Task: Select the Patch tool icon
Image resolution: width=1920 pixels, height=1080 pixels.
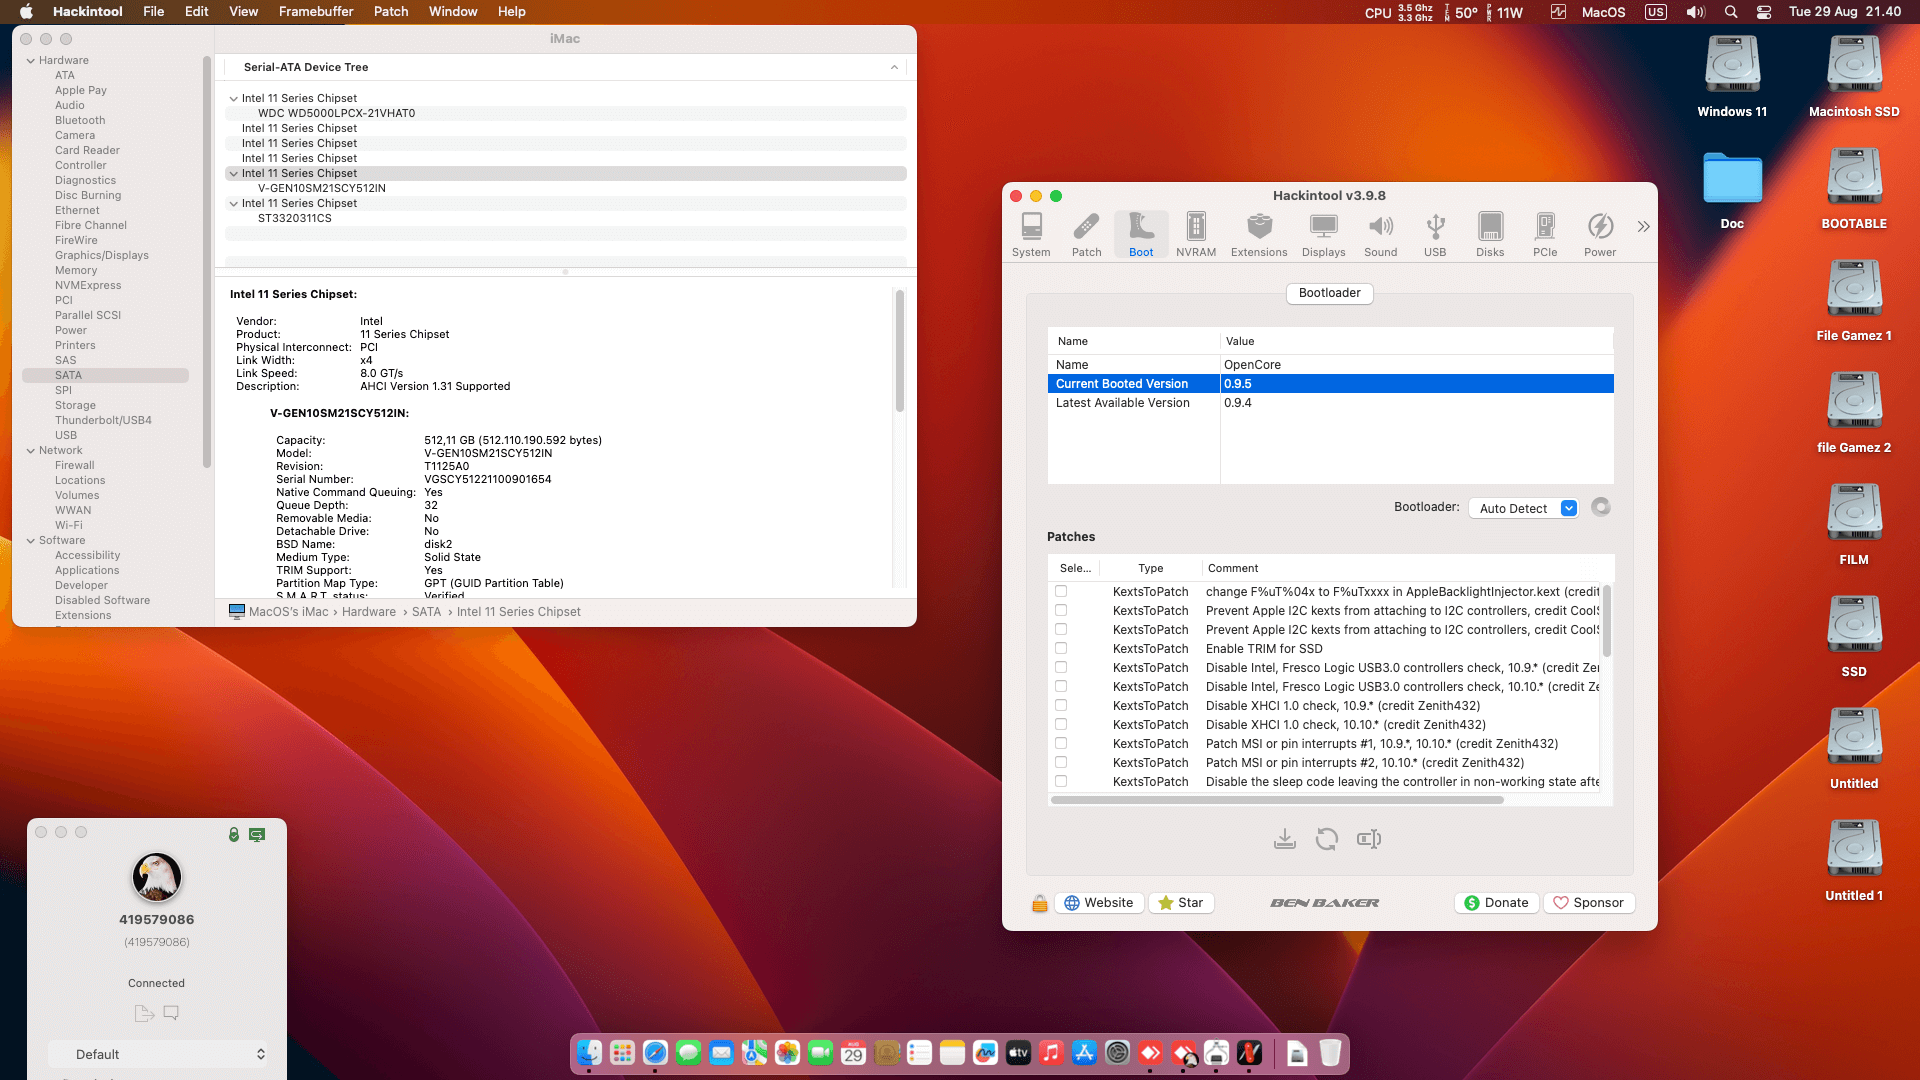Action: point(1086,234)
